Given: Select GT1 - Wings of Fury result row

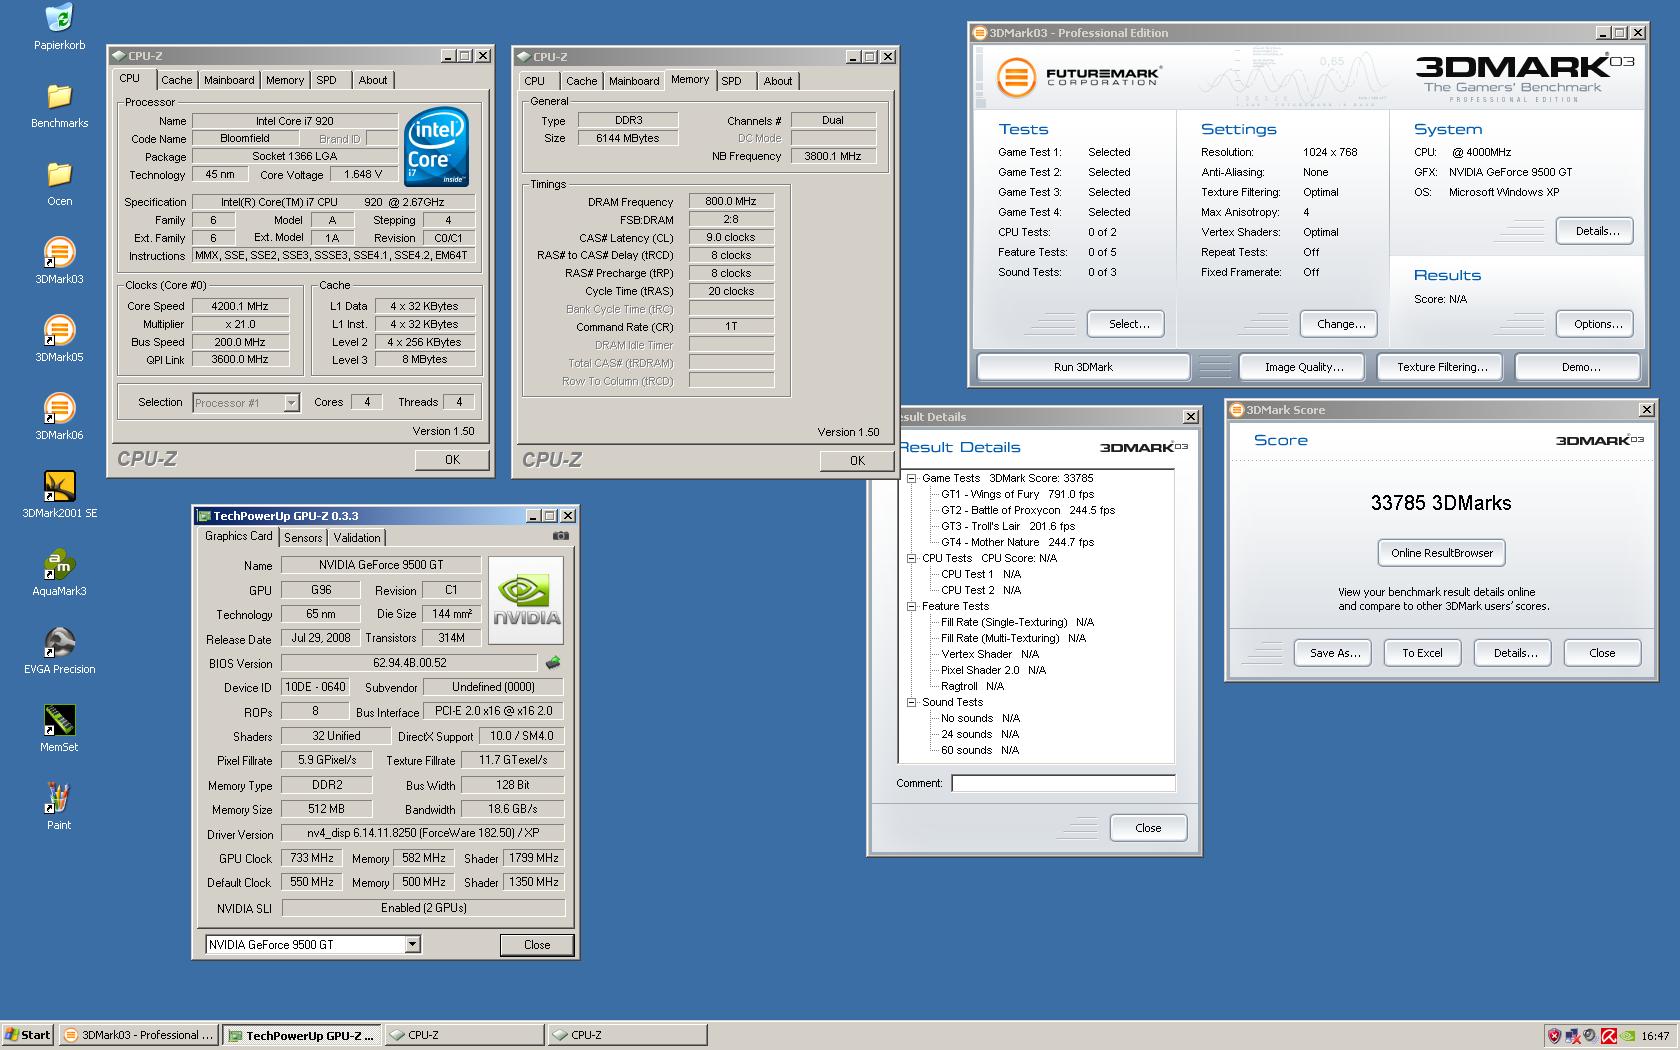Looking at the screenshot, I should 1017,494.
